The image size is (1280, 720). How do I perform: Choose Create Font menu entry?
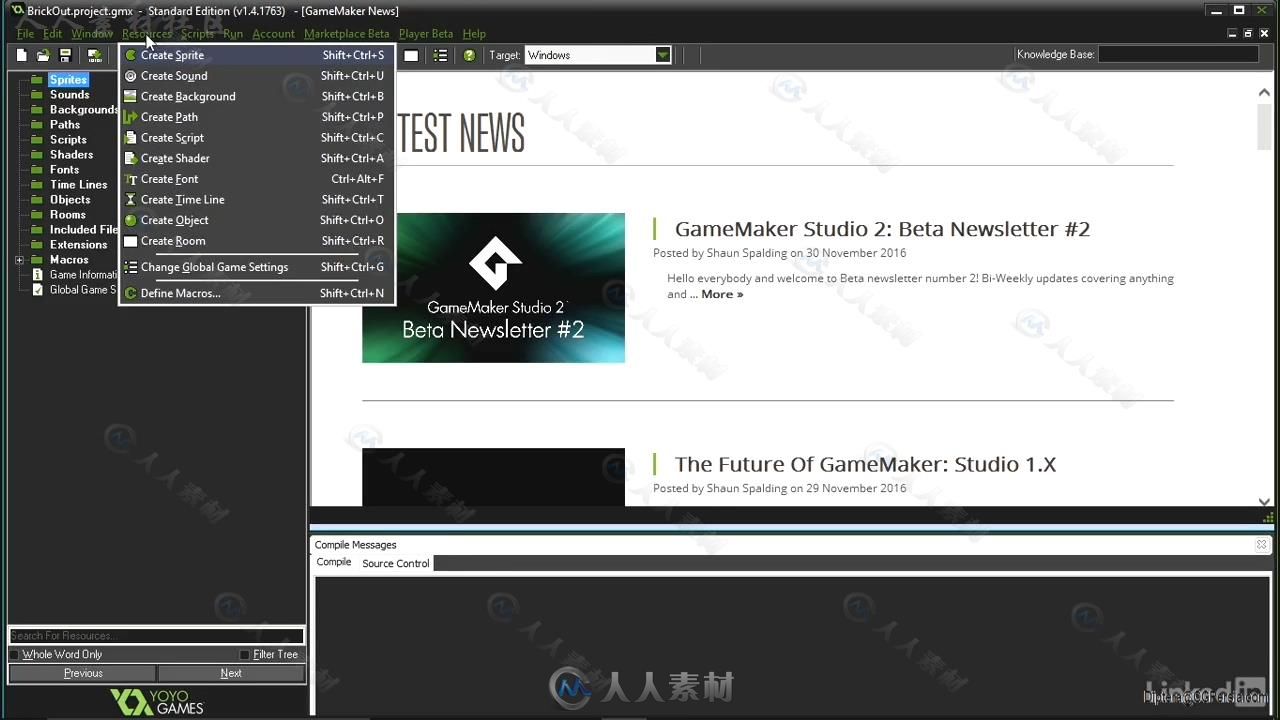point(257,179)
